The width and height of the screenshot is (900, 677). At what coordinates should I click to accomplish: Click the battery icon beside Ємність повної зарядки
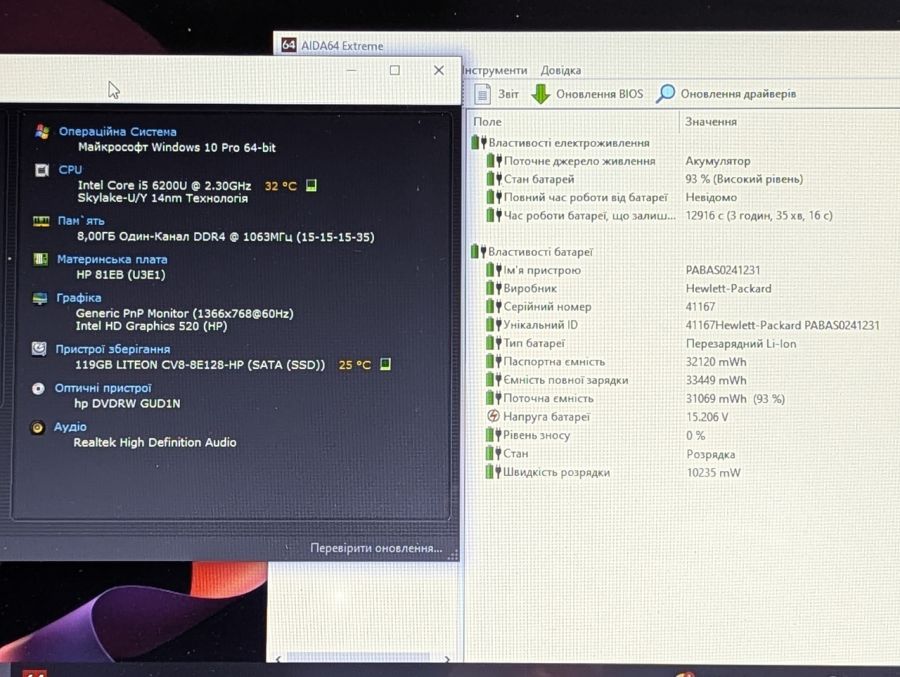[494, 380]
